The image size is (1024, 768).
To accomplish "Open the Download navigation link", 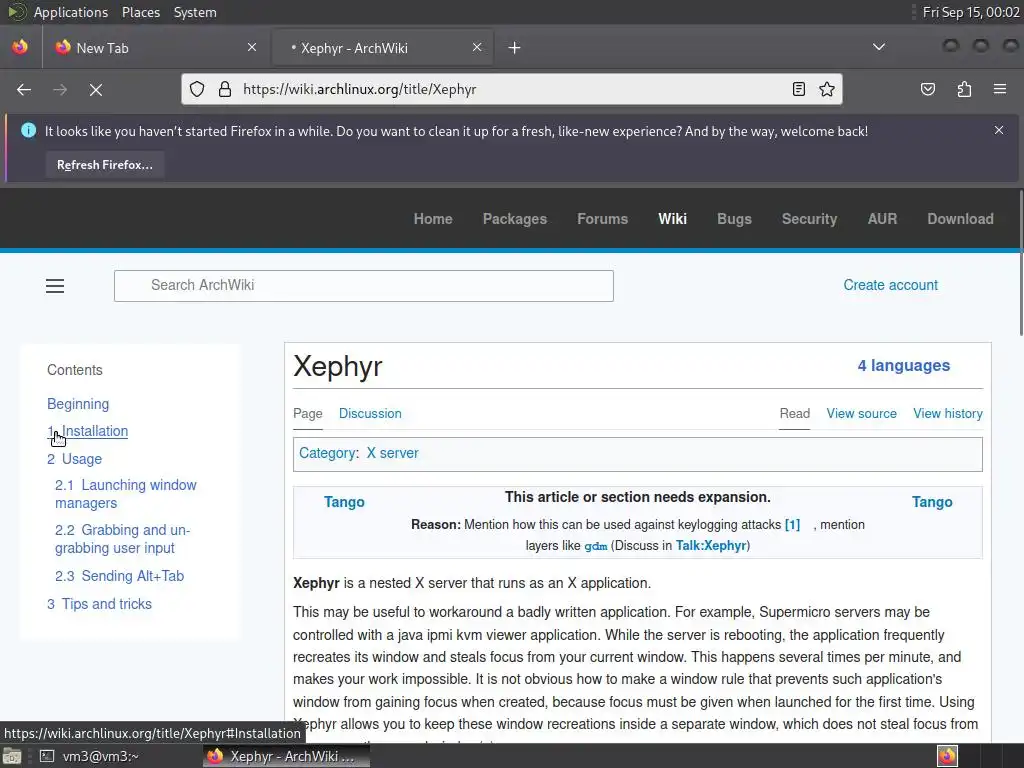I will (960, 219).
